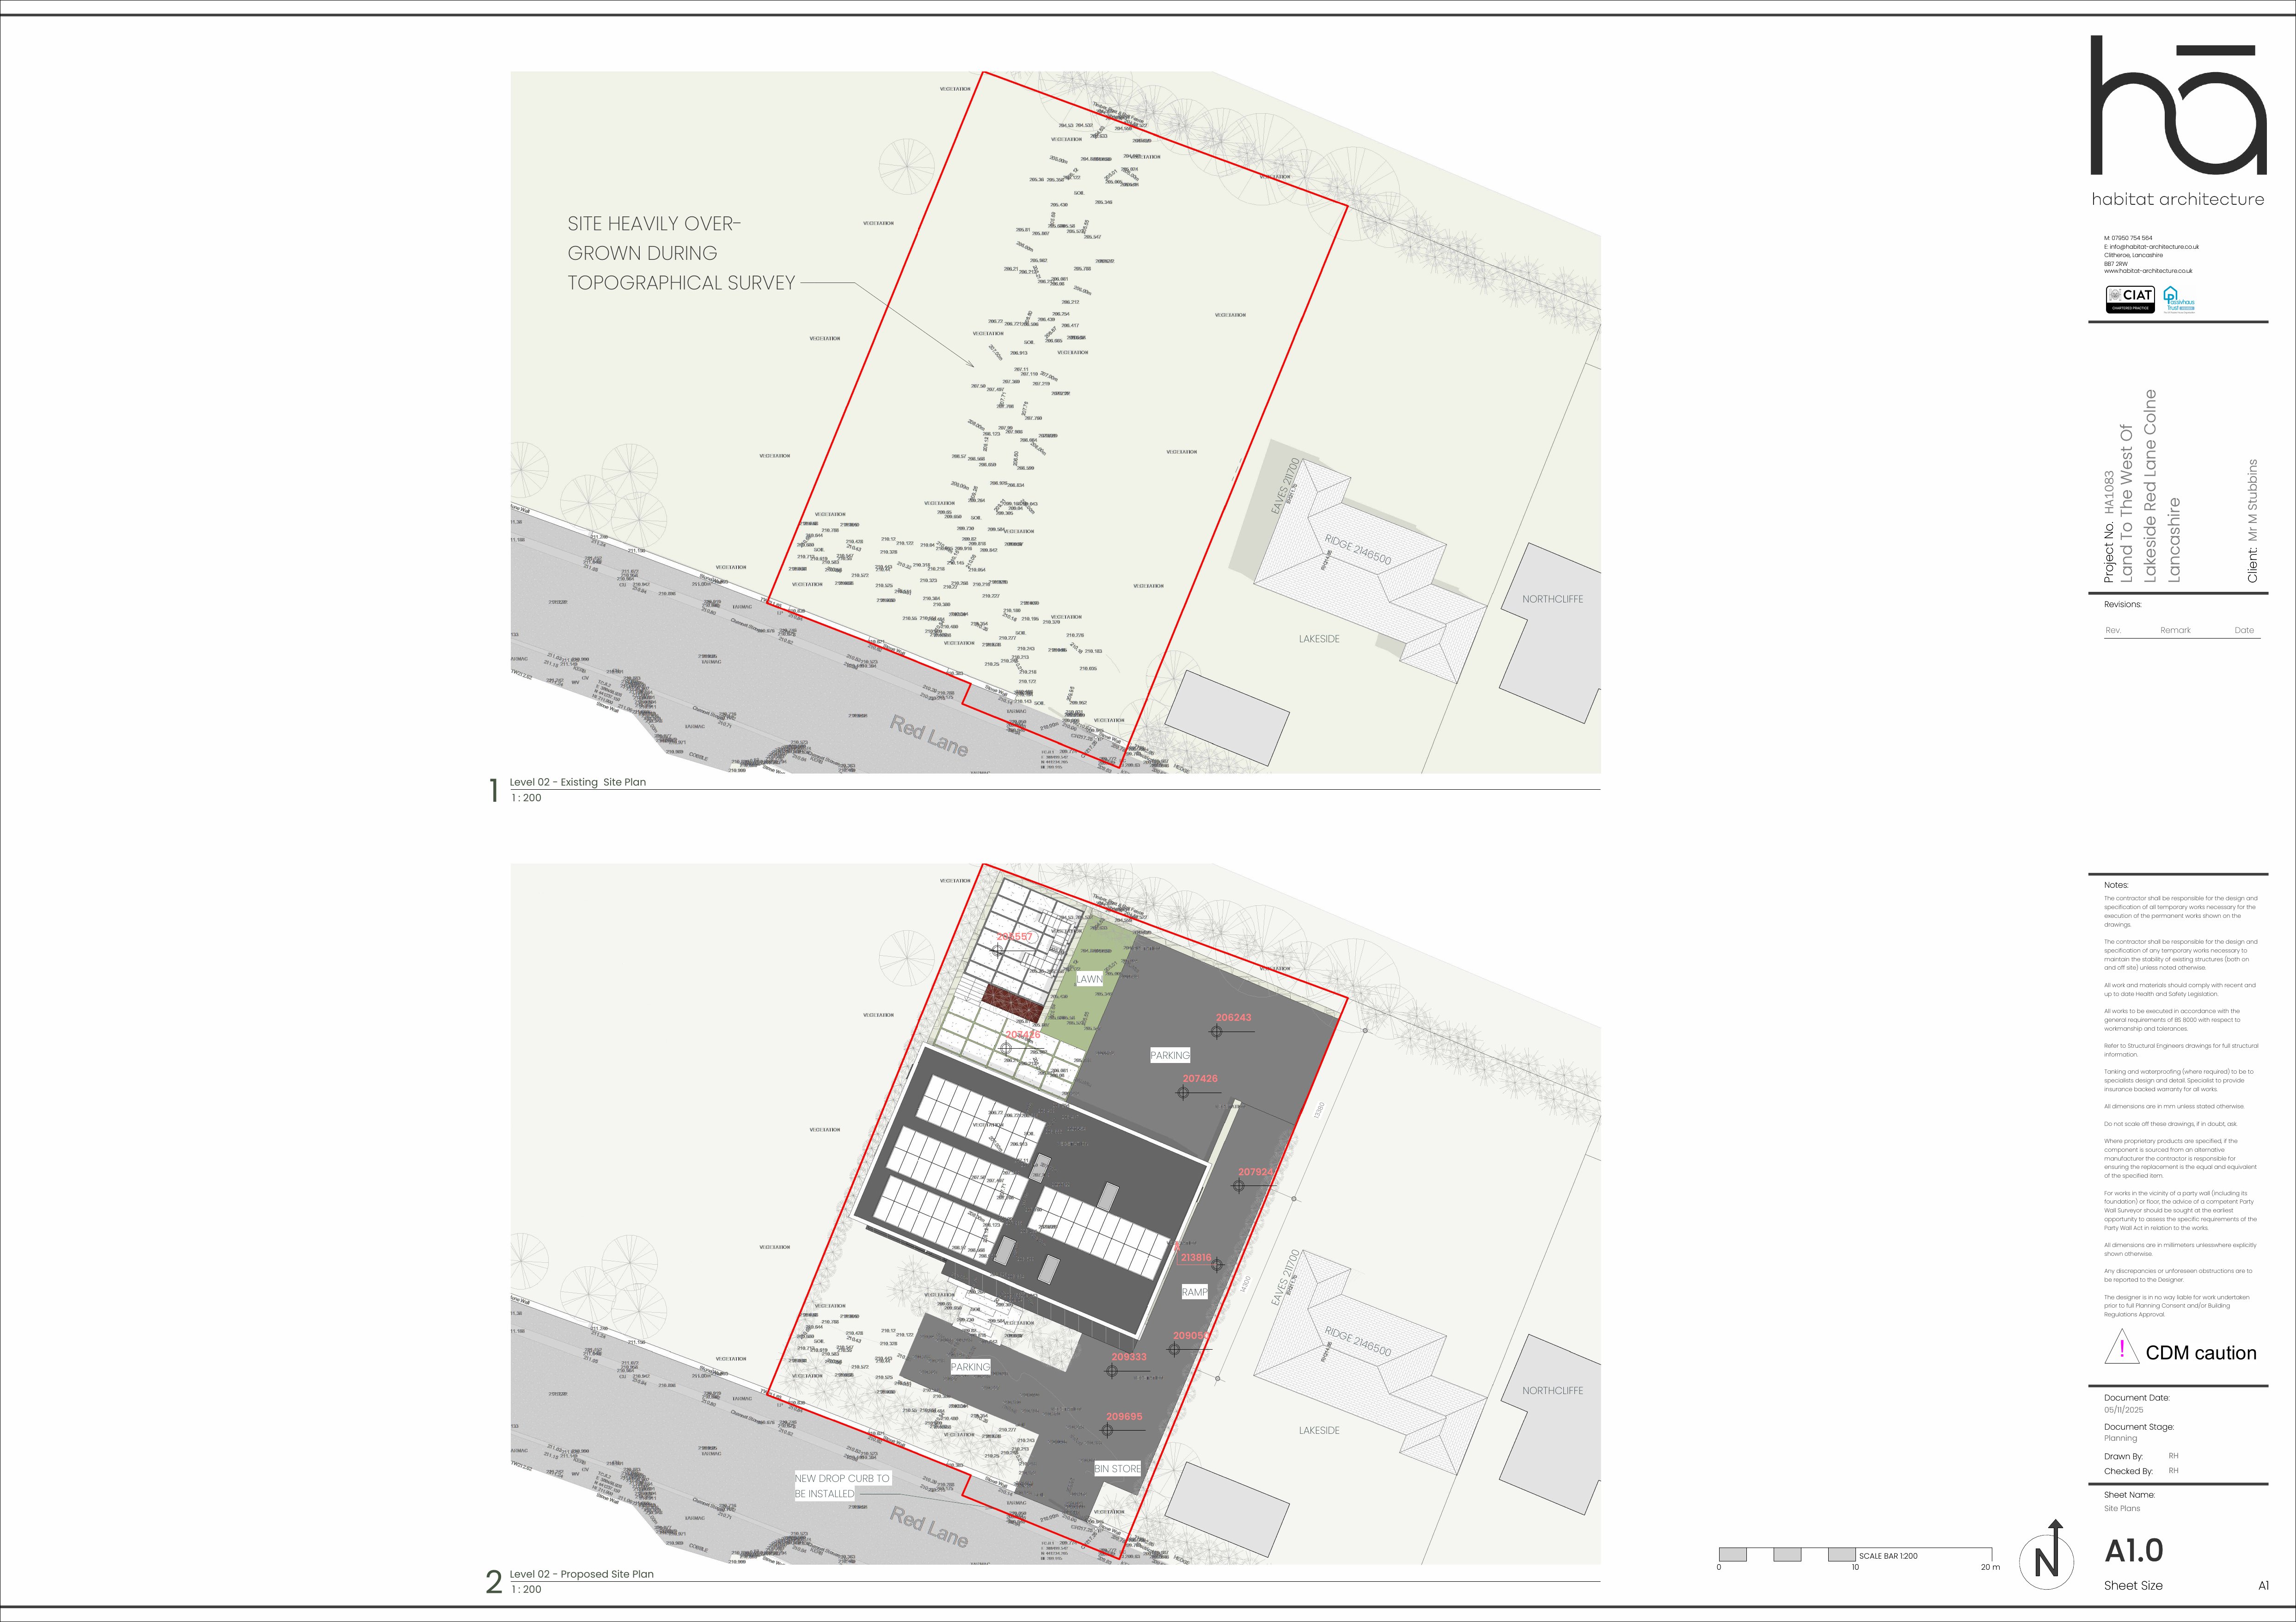Click the 209695 level marker near bin store
The height and width of the screenshot is (1622, 2296).
tap(1107, 1430)
